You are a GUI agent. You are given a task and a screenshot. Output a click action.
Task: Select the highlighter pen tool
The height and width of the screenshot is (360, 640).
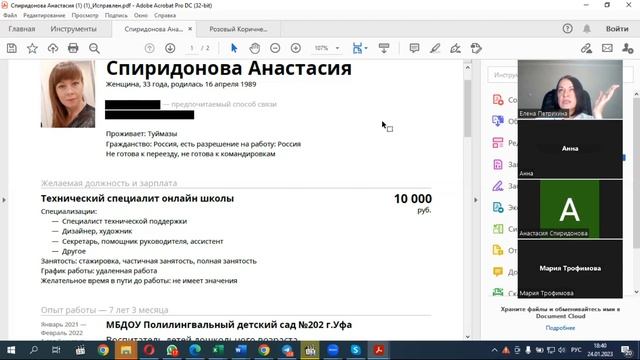pyautogui.click(x=435, y=48)
